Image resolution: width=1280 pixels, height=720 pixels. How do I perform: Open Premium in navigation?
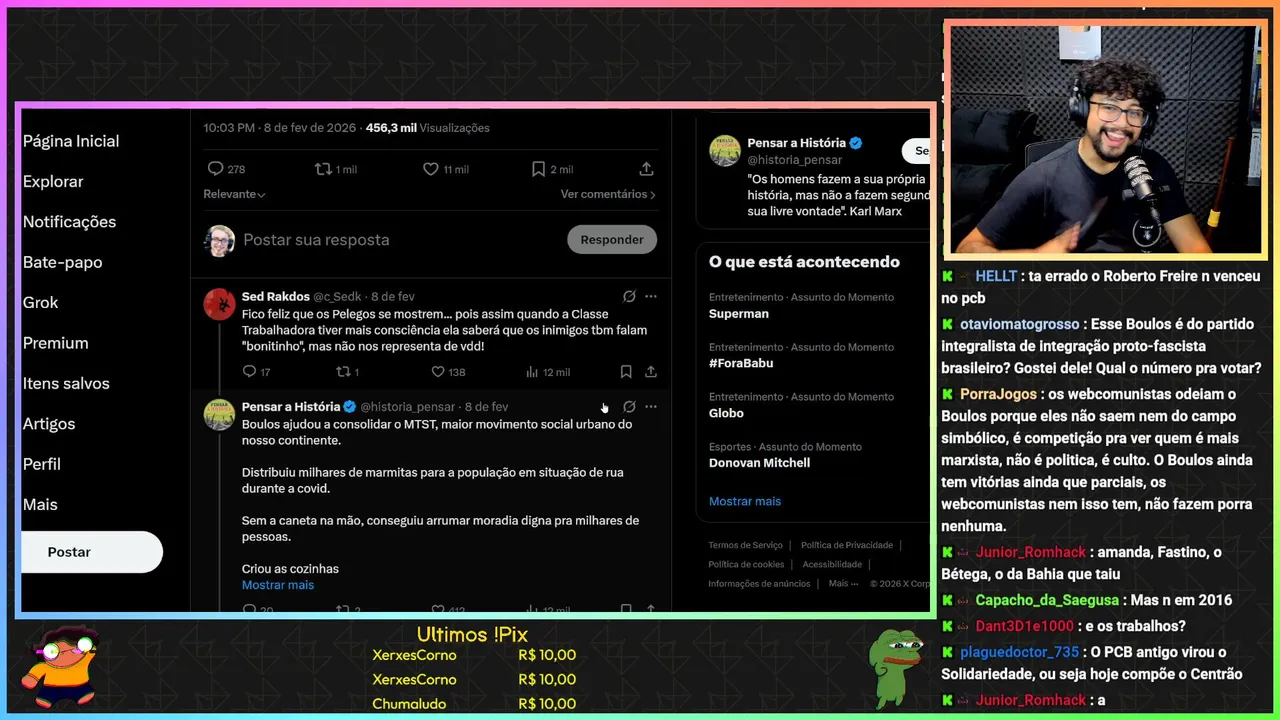click(55, 343)
